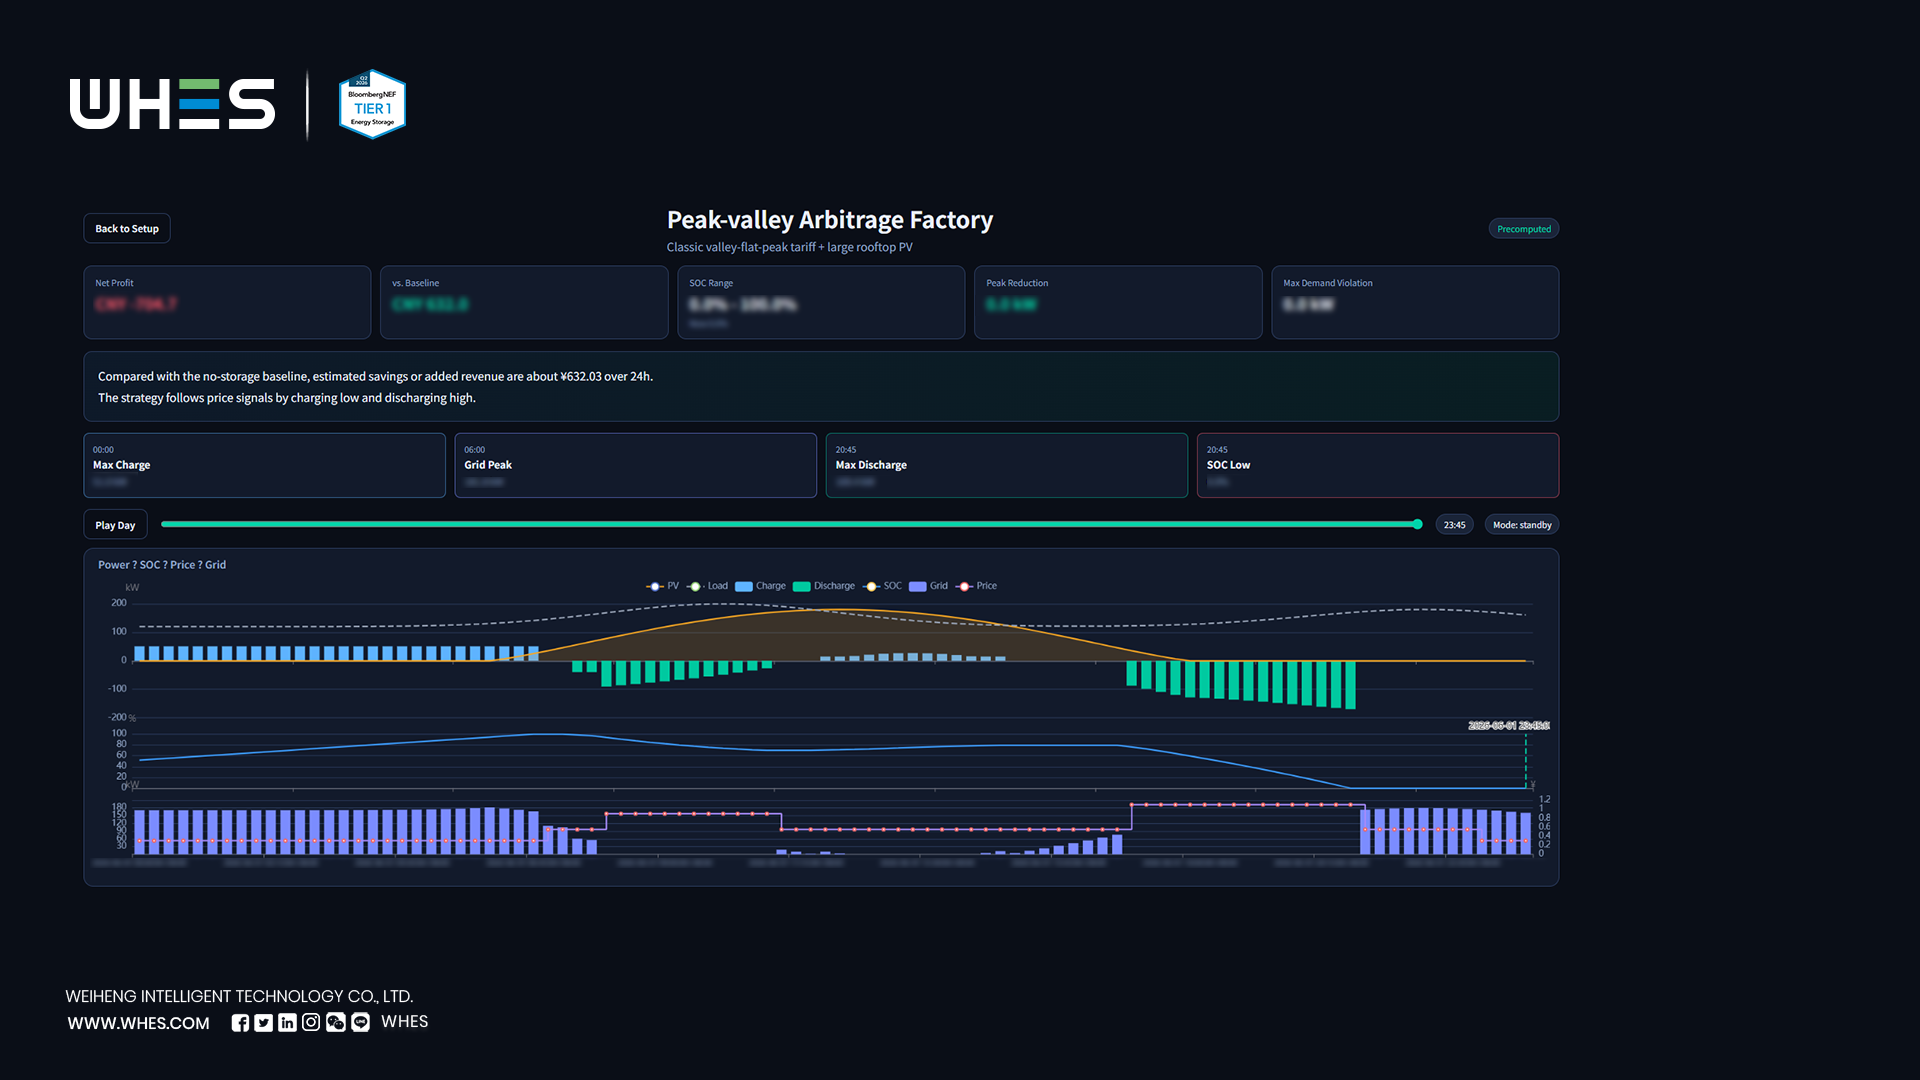
Task: Open the WWW.WHES.COM link
Action: pyautogui.click(x=138, y=1023)
